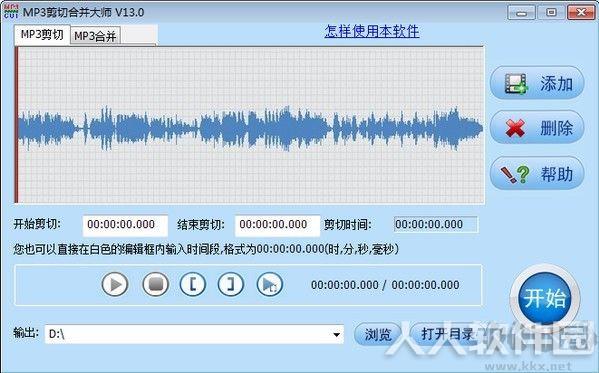Switch to the MP3剪切 tab
Image resolution: width=599 pixels, height=373 pixels.
tap(42, 35)
